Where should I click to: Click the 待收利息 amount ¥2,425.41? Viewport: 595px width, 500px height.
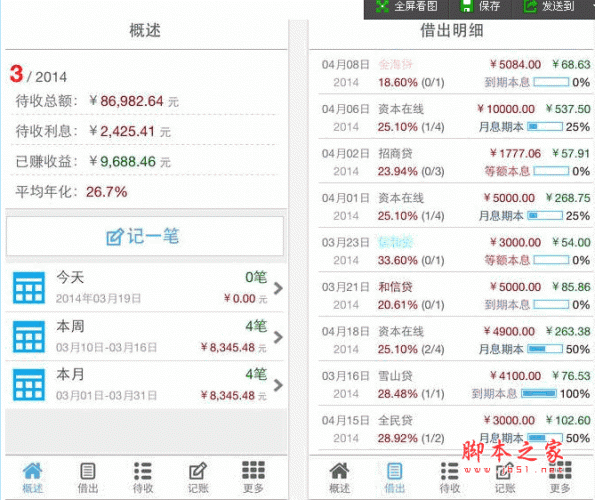122,132
